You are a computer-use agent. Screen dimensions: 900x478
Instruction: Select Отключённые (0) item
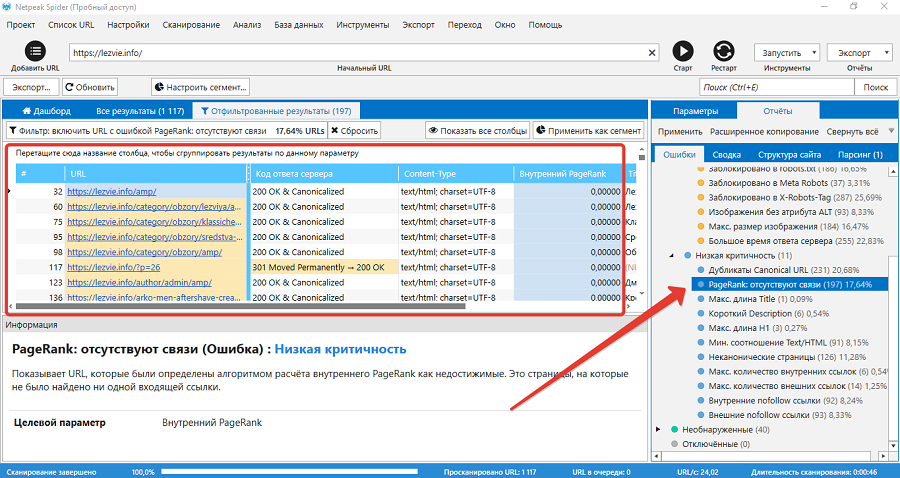[x=716, y=444]
